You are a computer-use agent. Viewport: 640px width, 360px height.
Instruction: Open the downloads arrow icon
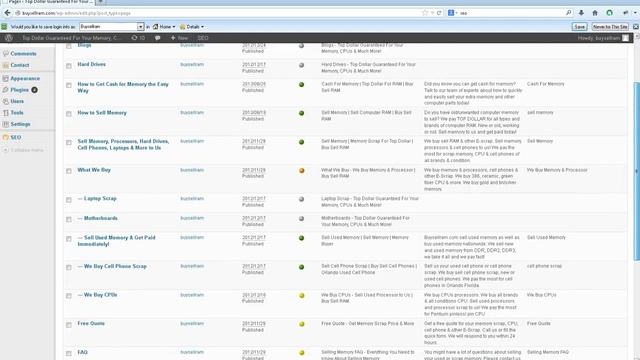pyautogui.click(x=581, y=13)
